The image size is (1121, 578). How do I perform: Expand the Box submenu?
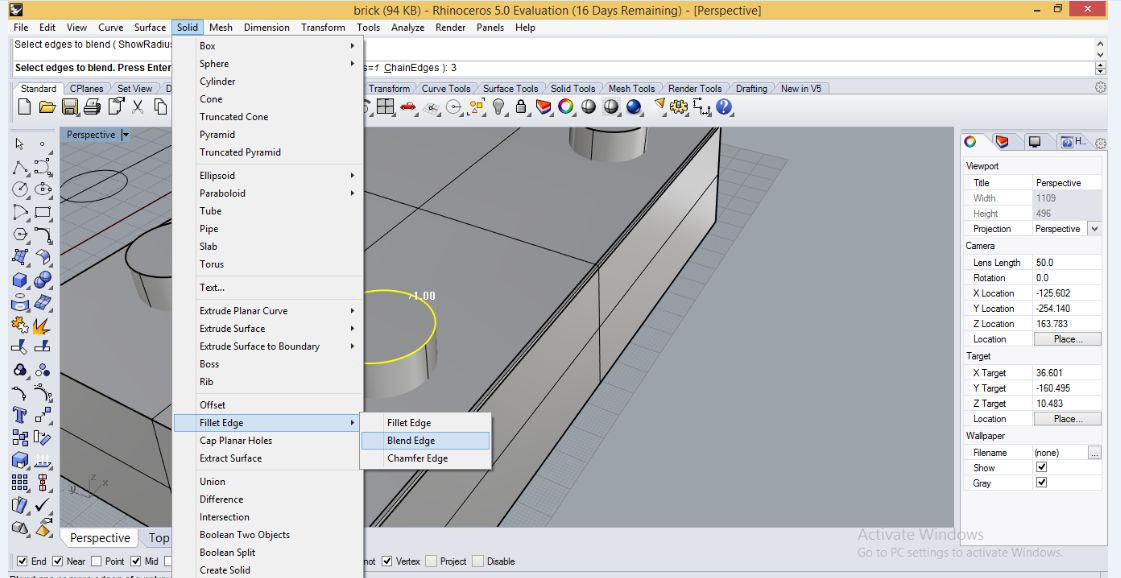(x=269, y=46)
